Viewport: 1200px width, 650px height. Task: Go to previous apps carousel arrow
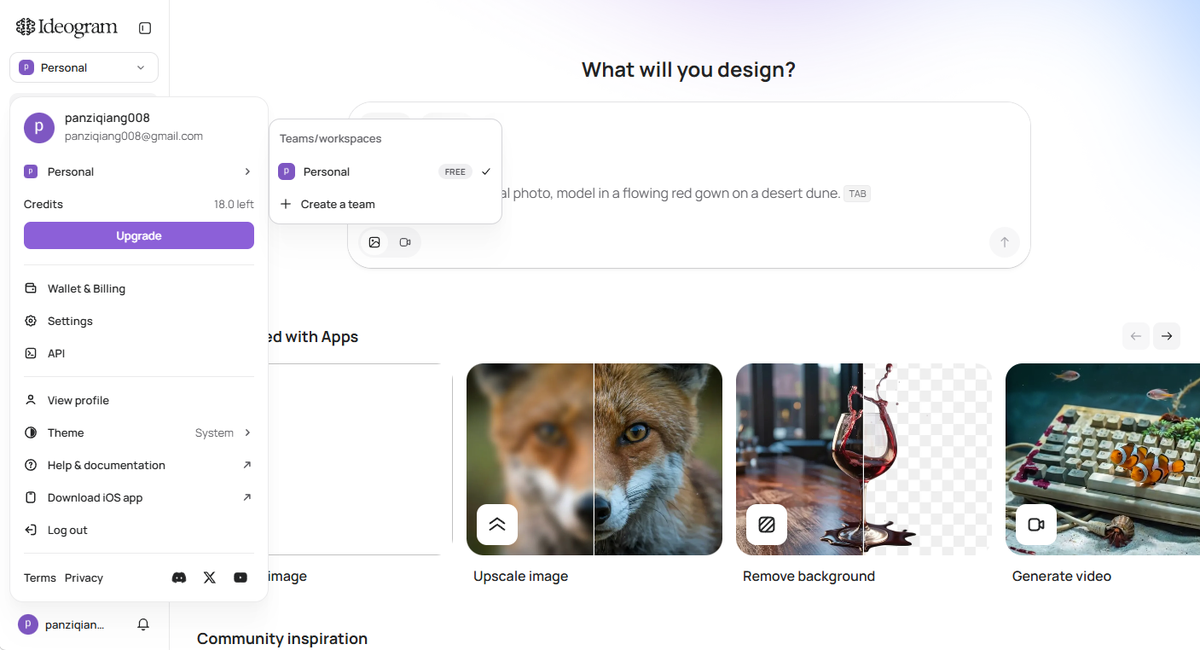[x=1135, y=336]
